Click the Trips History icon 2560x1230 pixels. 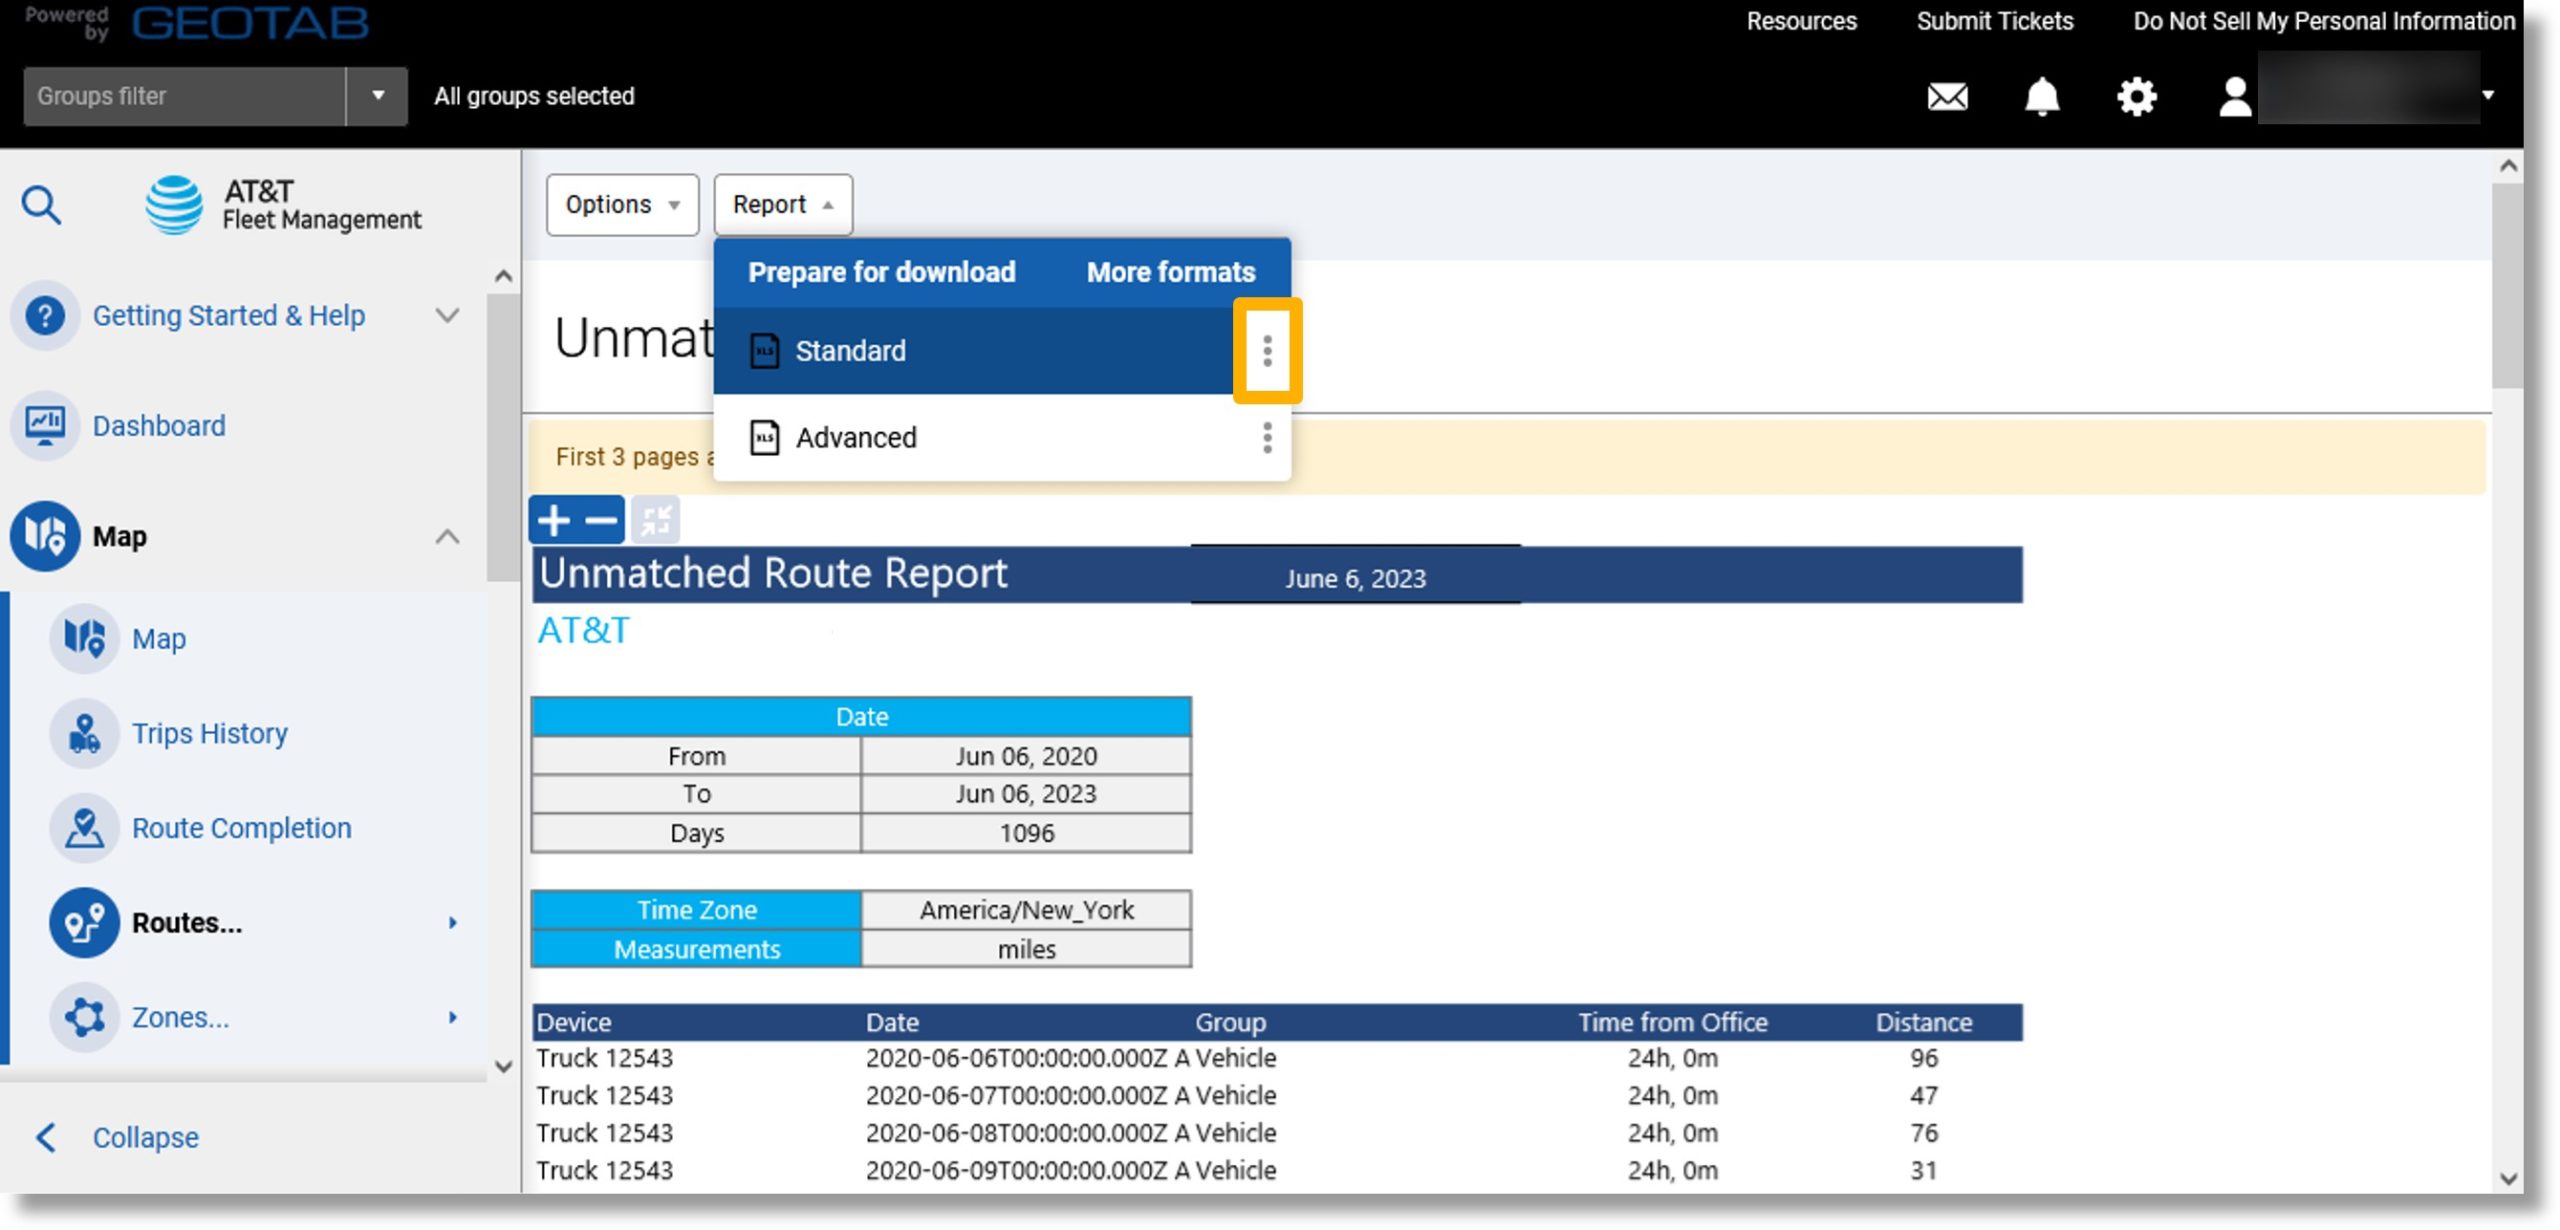coord(84,733)
